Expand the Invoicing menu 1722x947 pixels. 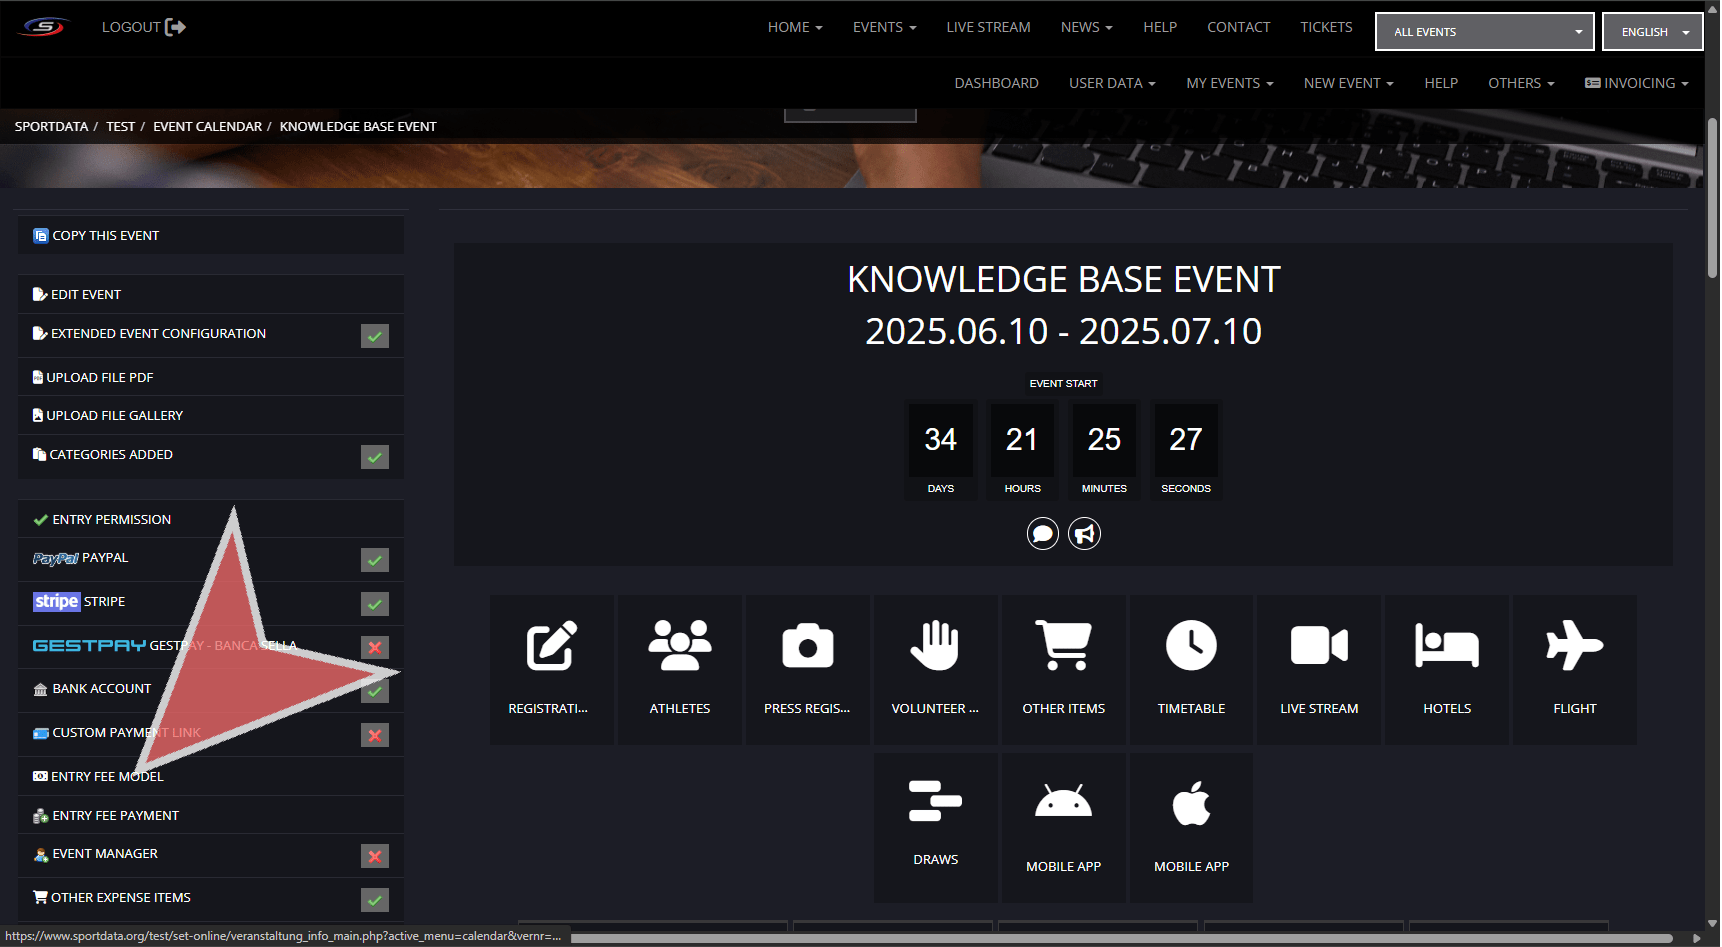(x=1636, y=83)
